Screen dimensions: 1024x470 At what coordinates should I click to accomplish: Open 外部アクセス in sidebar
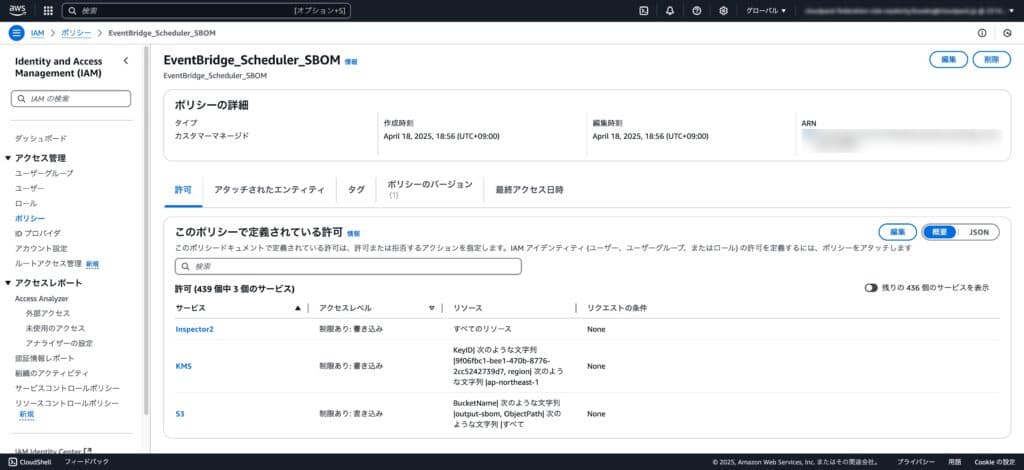coord(48,313)
